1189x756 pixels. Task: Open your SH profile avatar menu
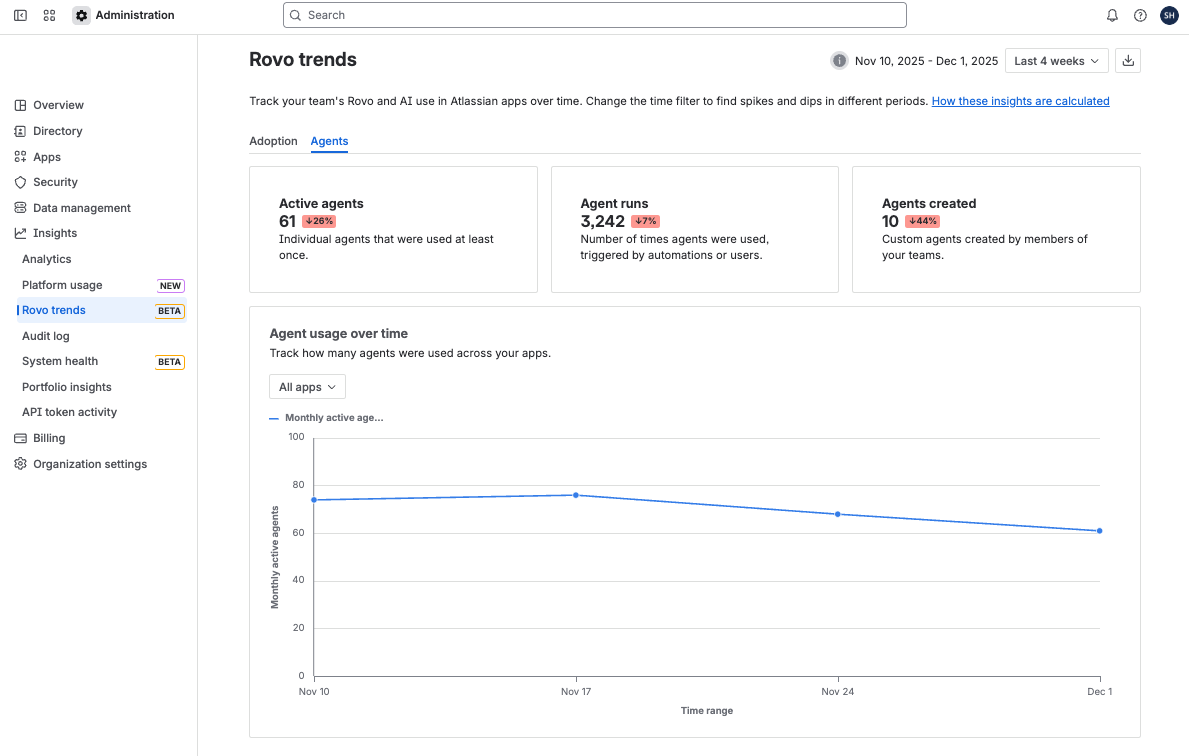click(1169, 15)
